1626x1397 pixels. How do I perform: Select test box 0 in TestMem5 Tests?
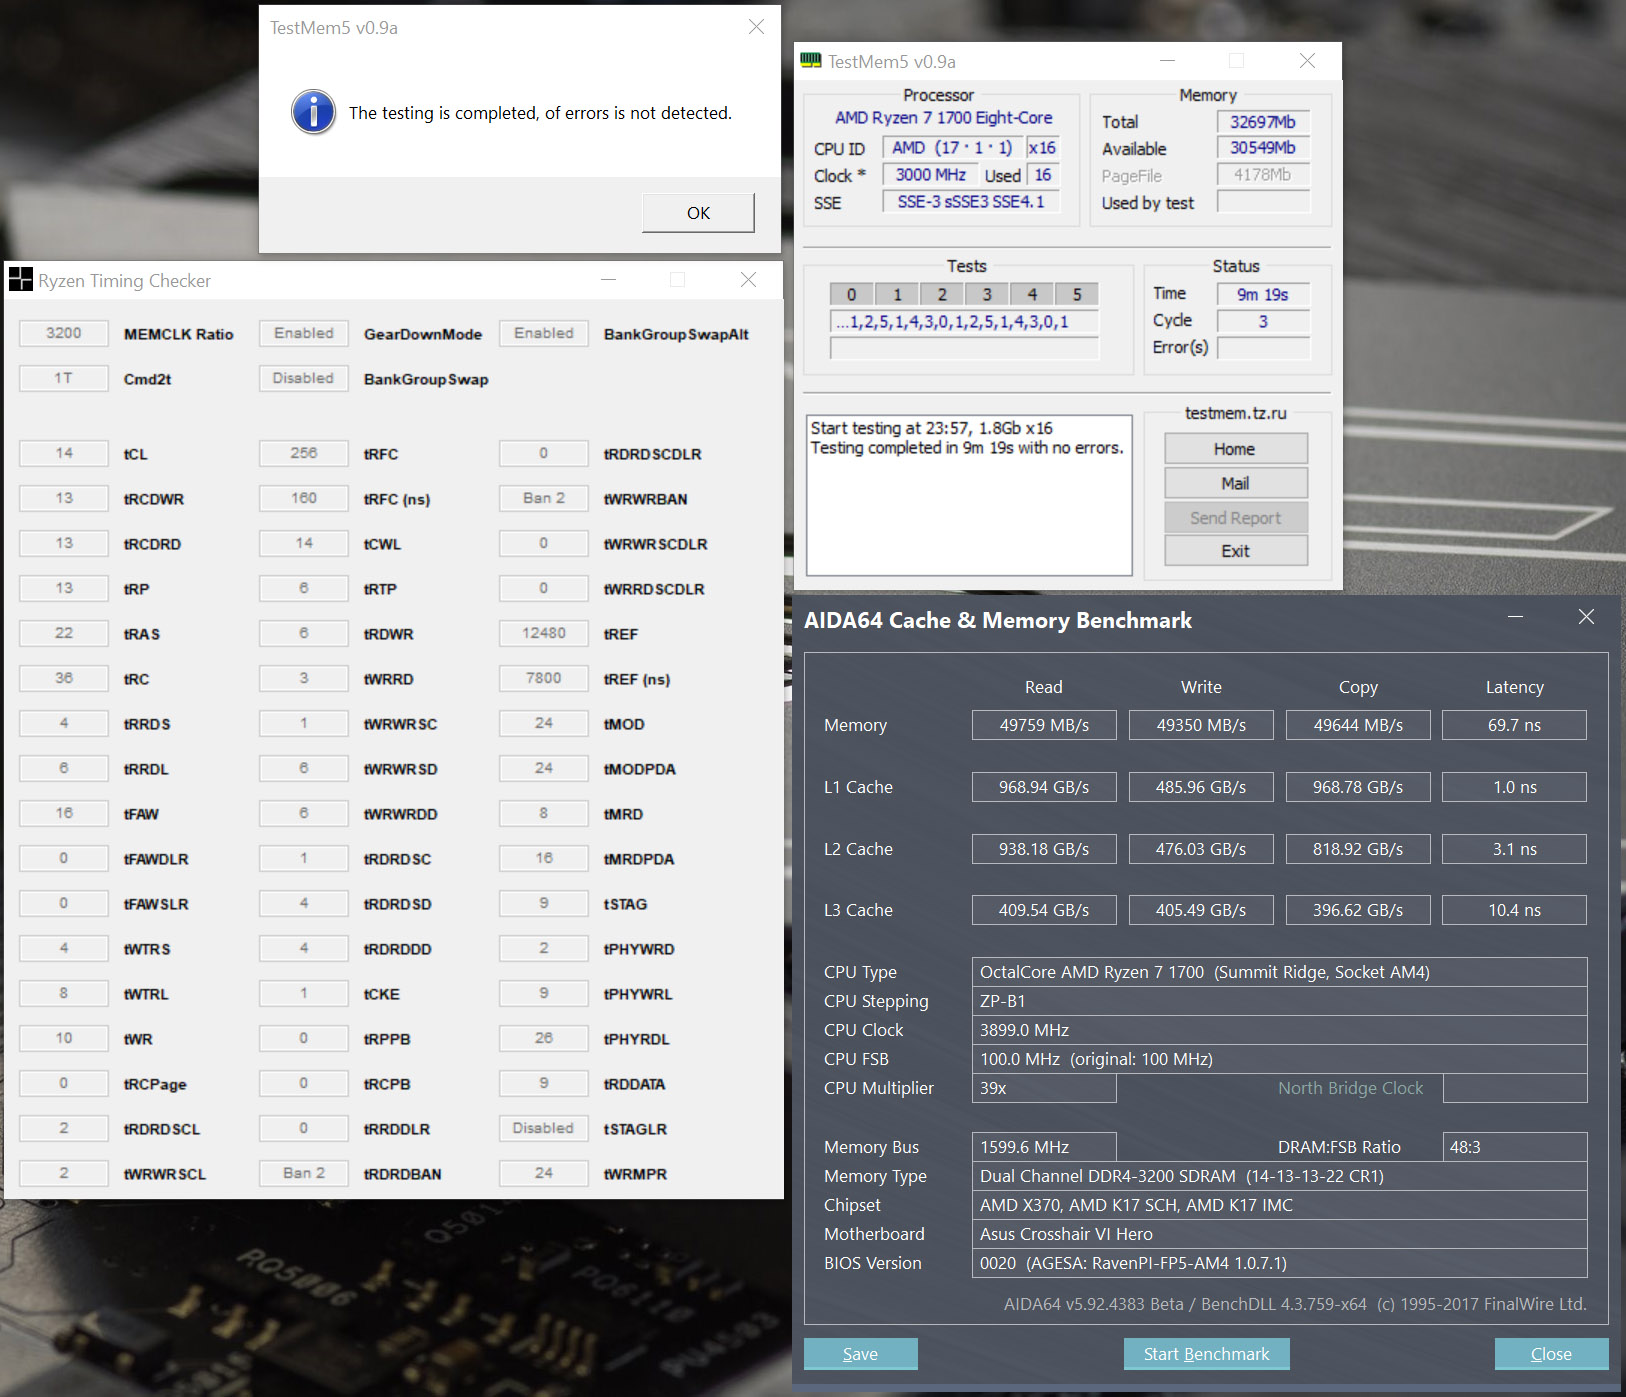[x=851, y=294]
